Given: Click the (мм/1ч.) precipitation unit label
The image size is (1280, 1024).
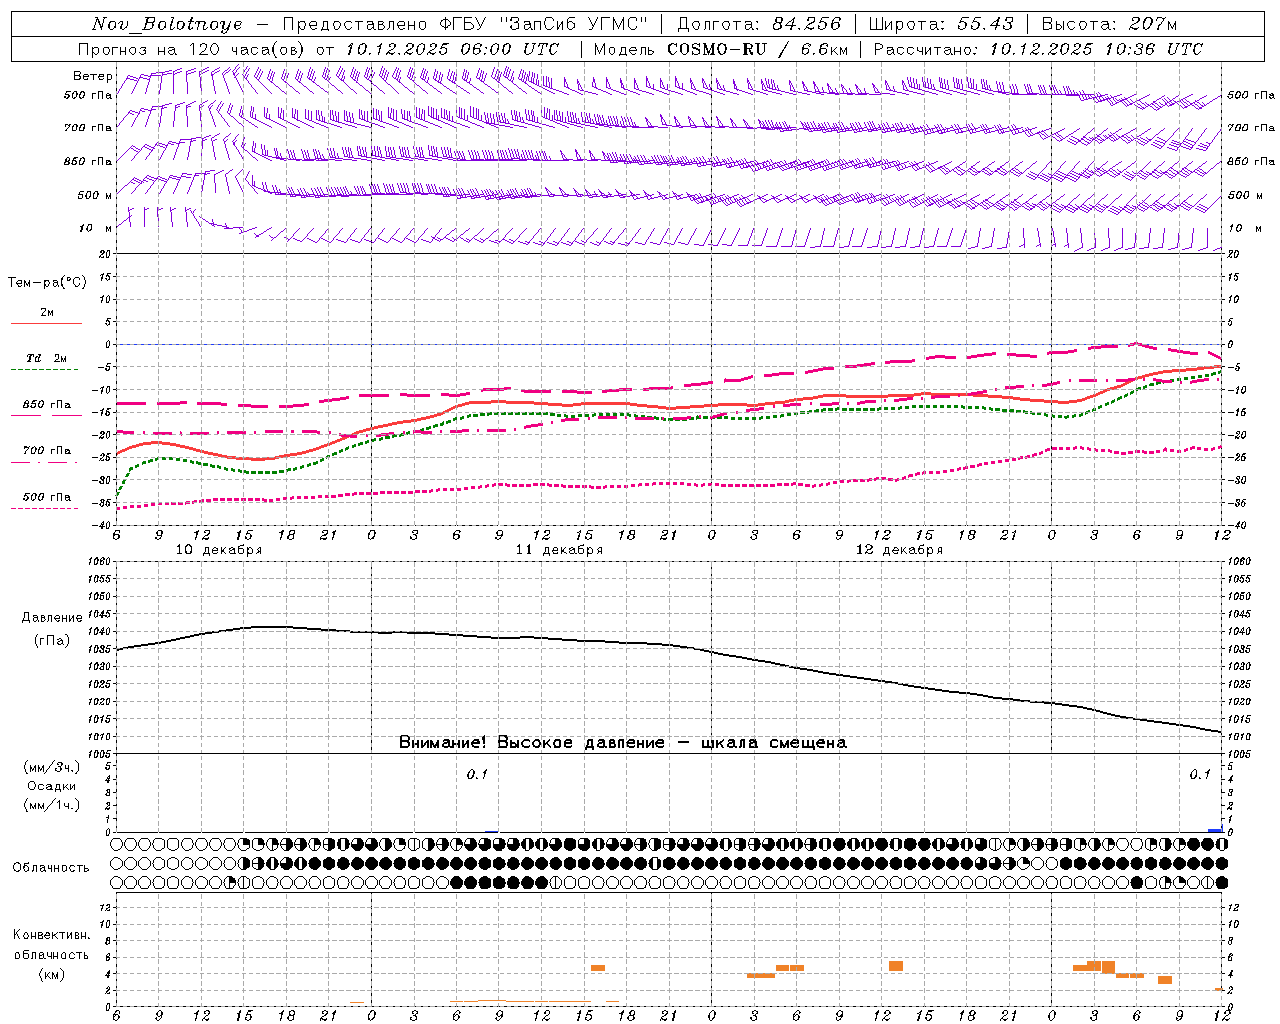Looking at the screenshot, I should 52,806.
